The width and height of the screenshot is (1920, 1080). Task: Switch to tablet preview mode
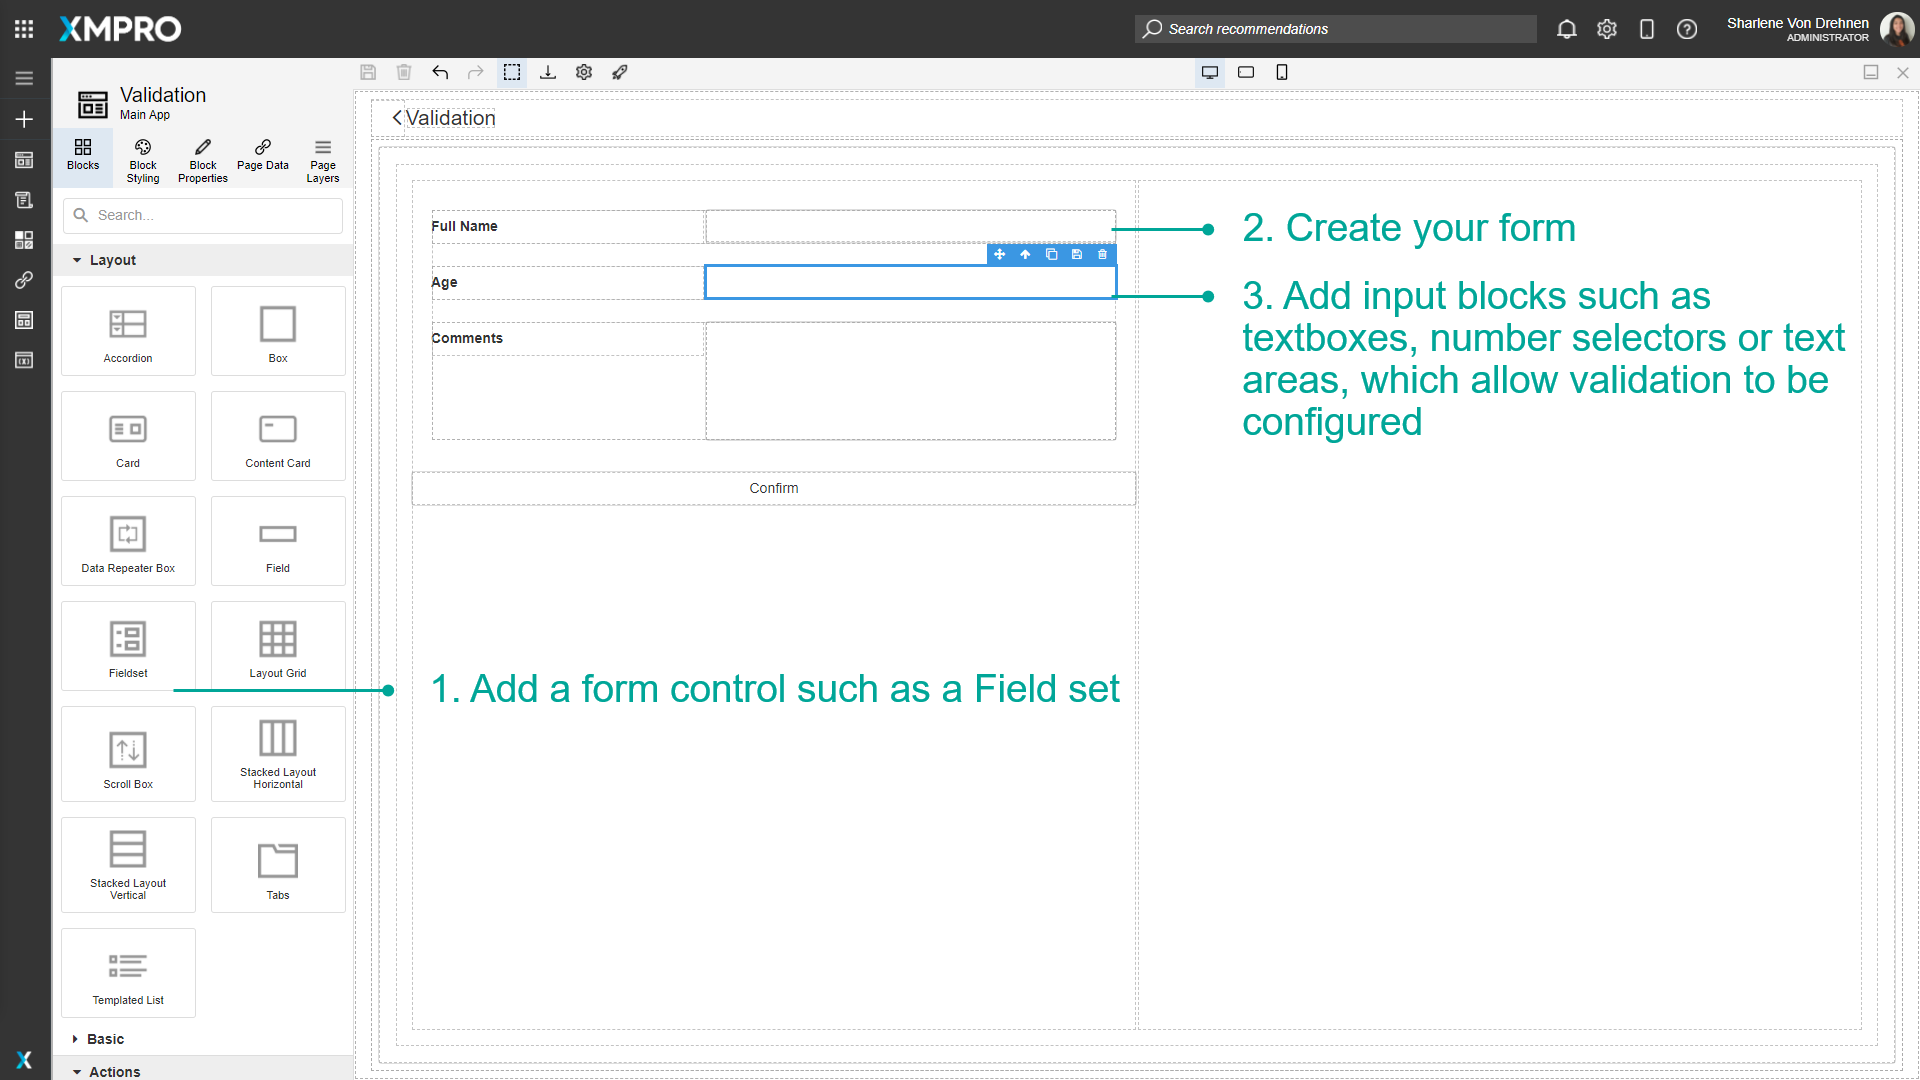[x=1246, y=72]
